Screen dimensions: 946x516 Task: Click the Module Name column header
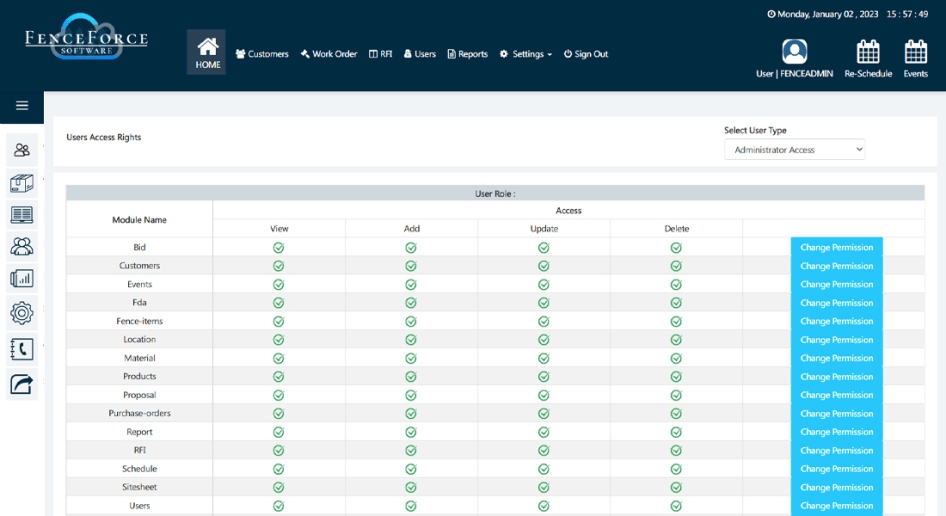coord(139,220)
